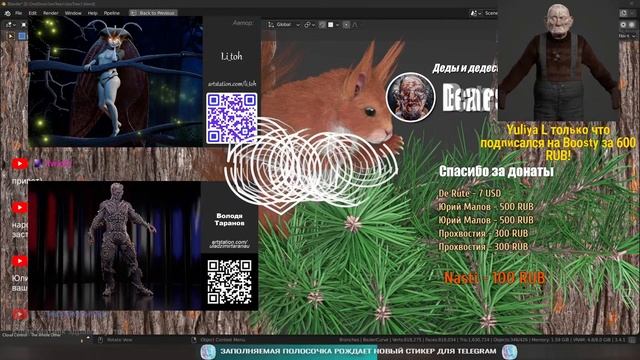Image resolution: width=640 pixels, height=360 pixels.
Task: Click the Володя Таранов author name
Action: coord(229,220)
